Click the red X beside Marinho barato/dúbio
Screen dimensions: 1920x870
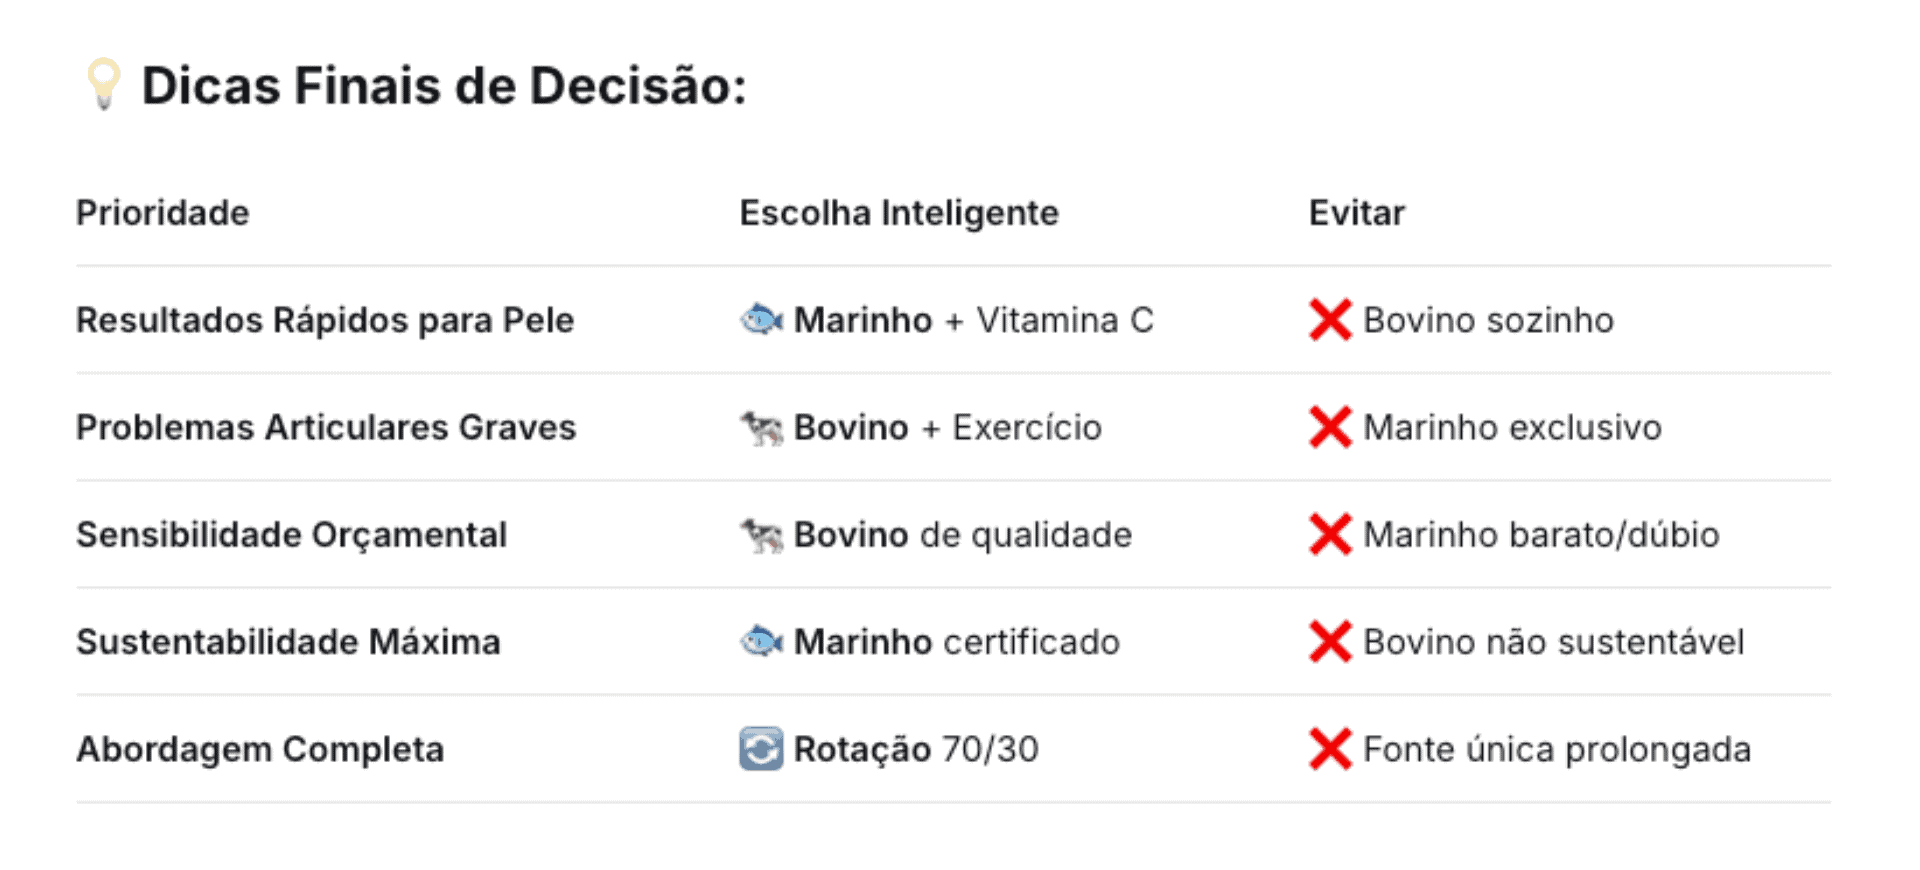pyautogui.click(x=1330, y=535)
